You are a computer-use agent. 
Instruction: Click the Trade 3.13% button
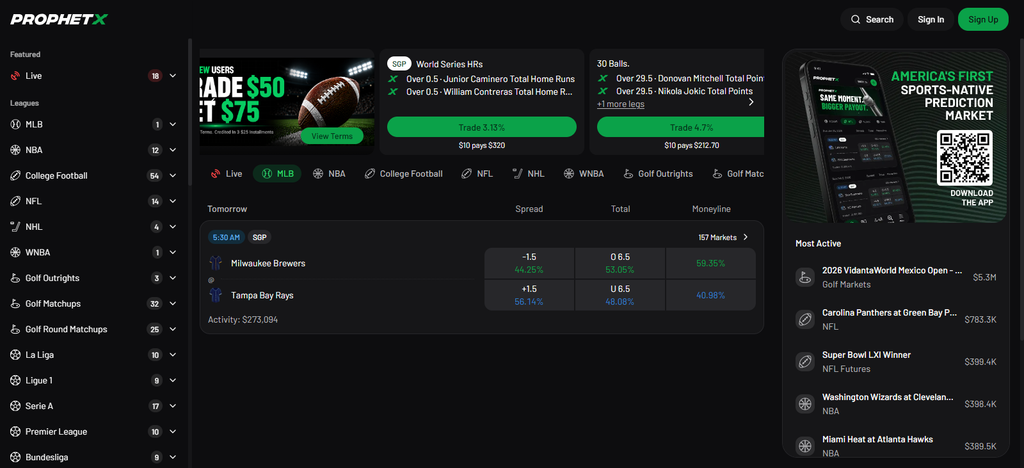point(482,127)
